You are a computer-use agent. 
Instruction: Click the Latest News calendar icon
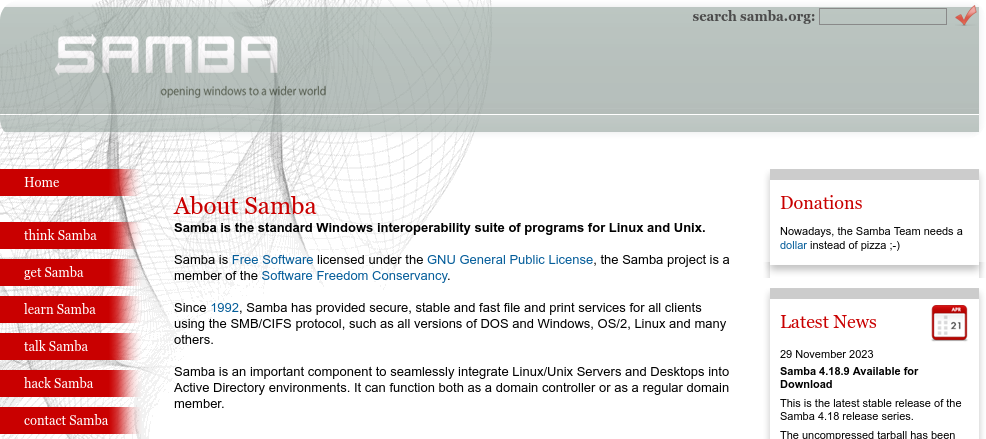click(948, 323)
